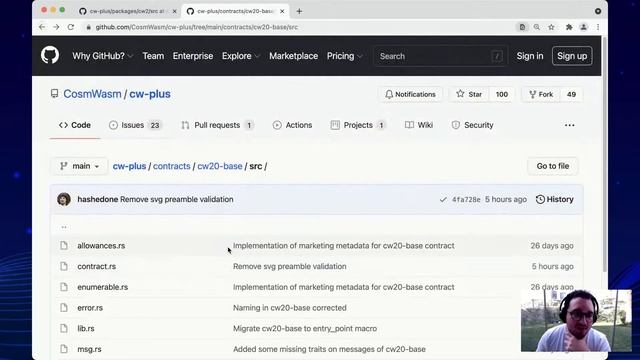640x360 pixels.
Task: Switch to the Issues tab
Action: [135, 125]
